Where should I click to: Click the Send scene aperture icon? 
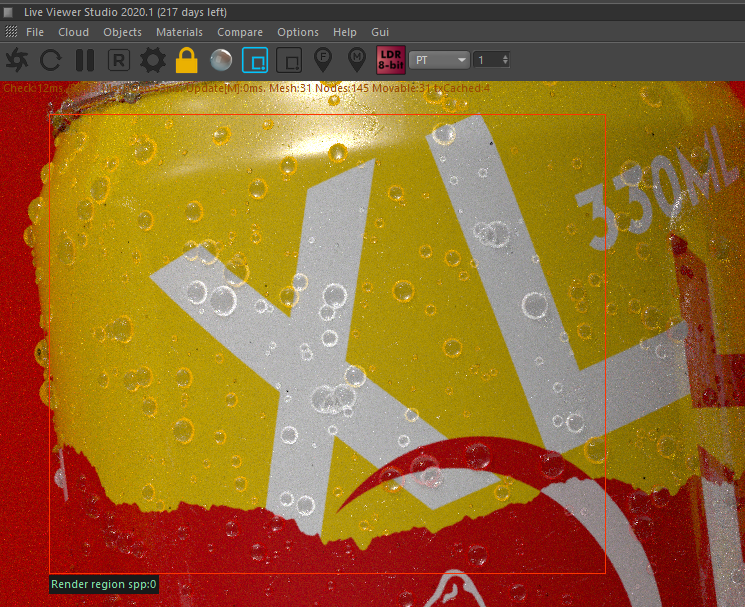point(17,60)
